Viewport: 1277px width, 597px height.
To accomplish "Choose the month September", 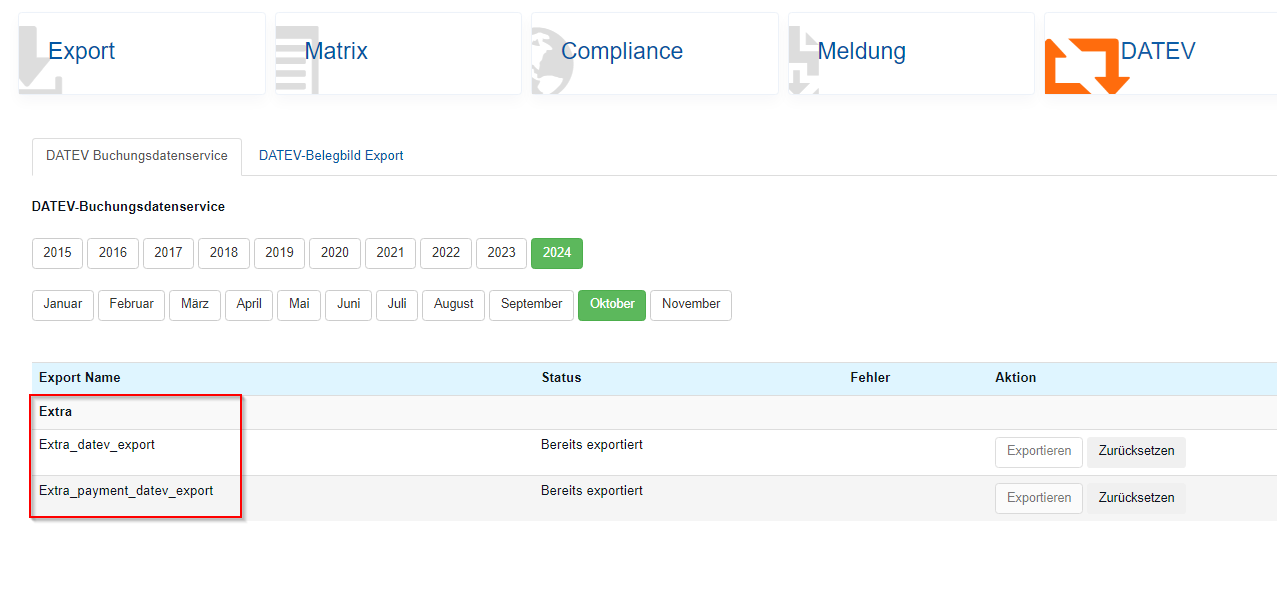I will tap(532, 305).
